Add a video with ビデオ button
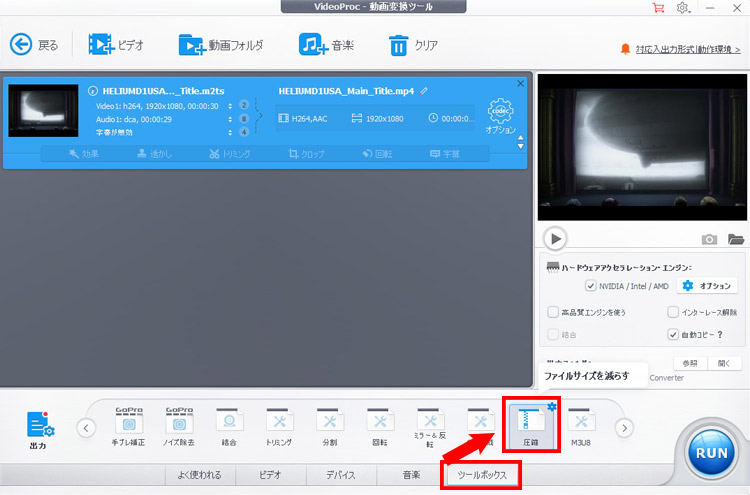This screenshot has width=750, height=495. [116, 45]
